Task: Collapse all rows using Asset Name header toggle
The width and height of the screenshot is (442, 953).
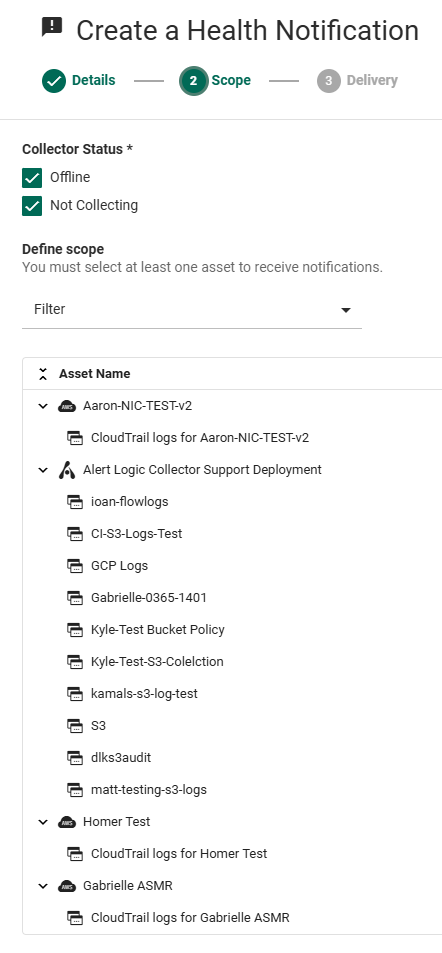Action: coord(43,374)
